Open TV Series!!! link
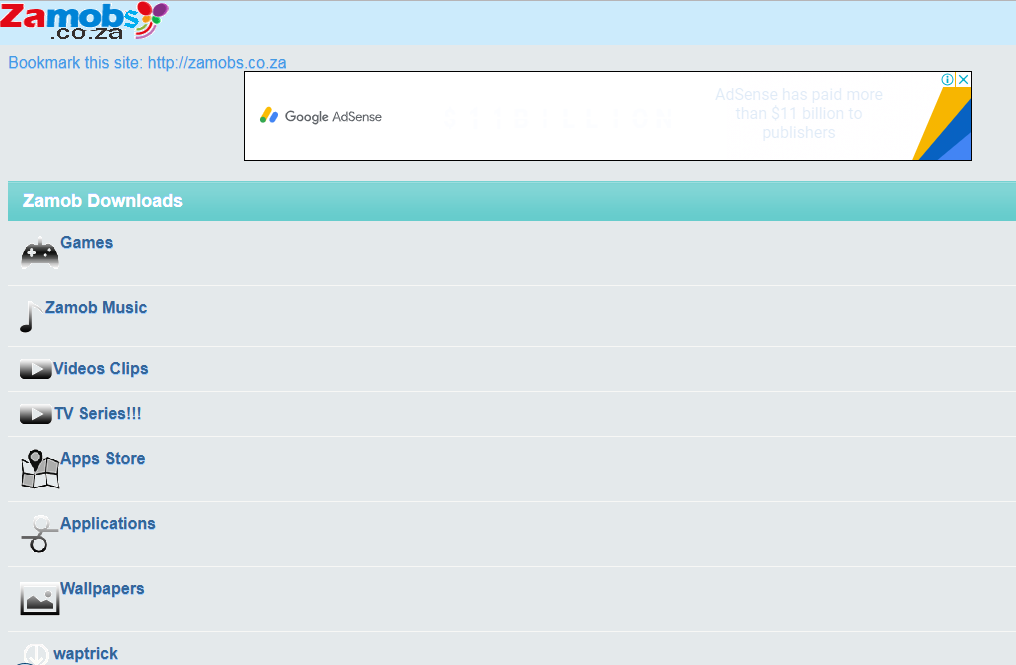The height and width of the screenshot is (665, 1016). pyautogui.click(x=98, y=414)
